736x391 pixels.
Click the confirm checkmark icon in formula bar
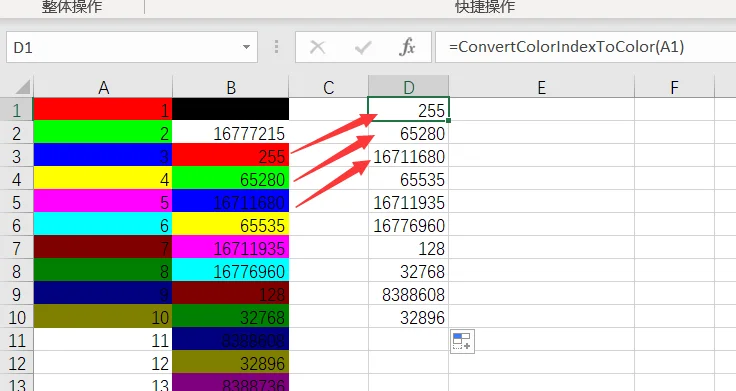(363, 47)
